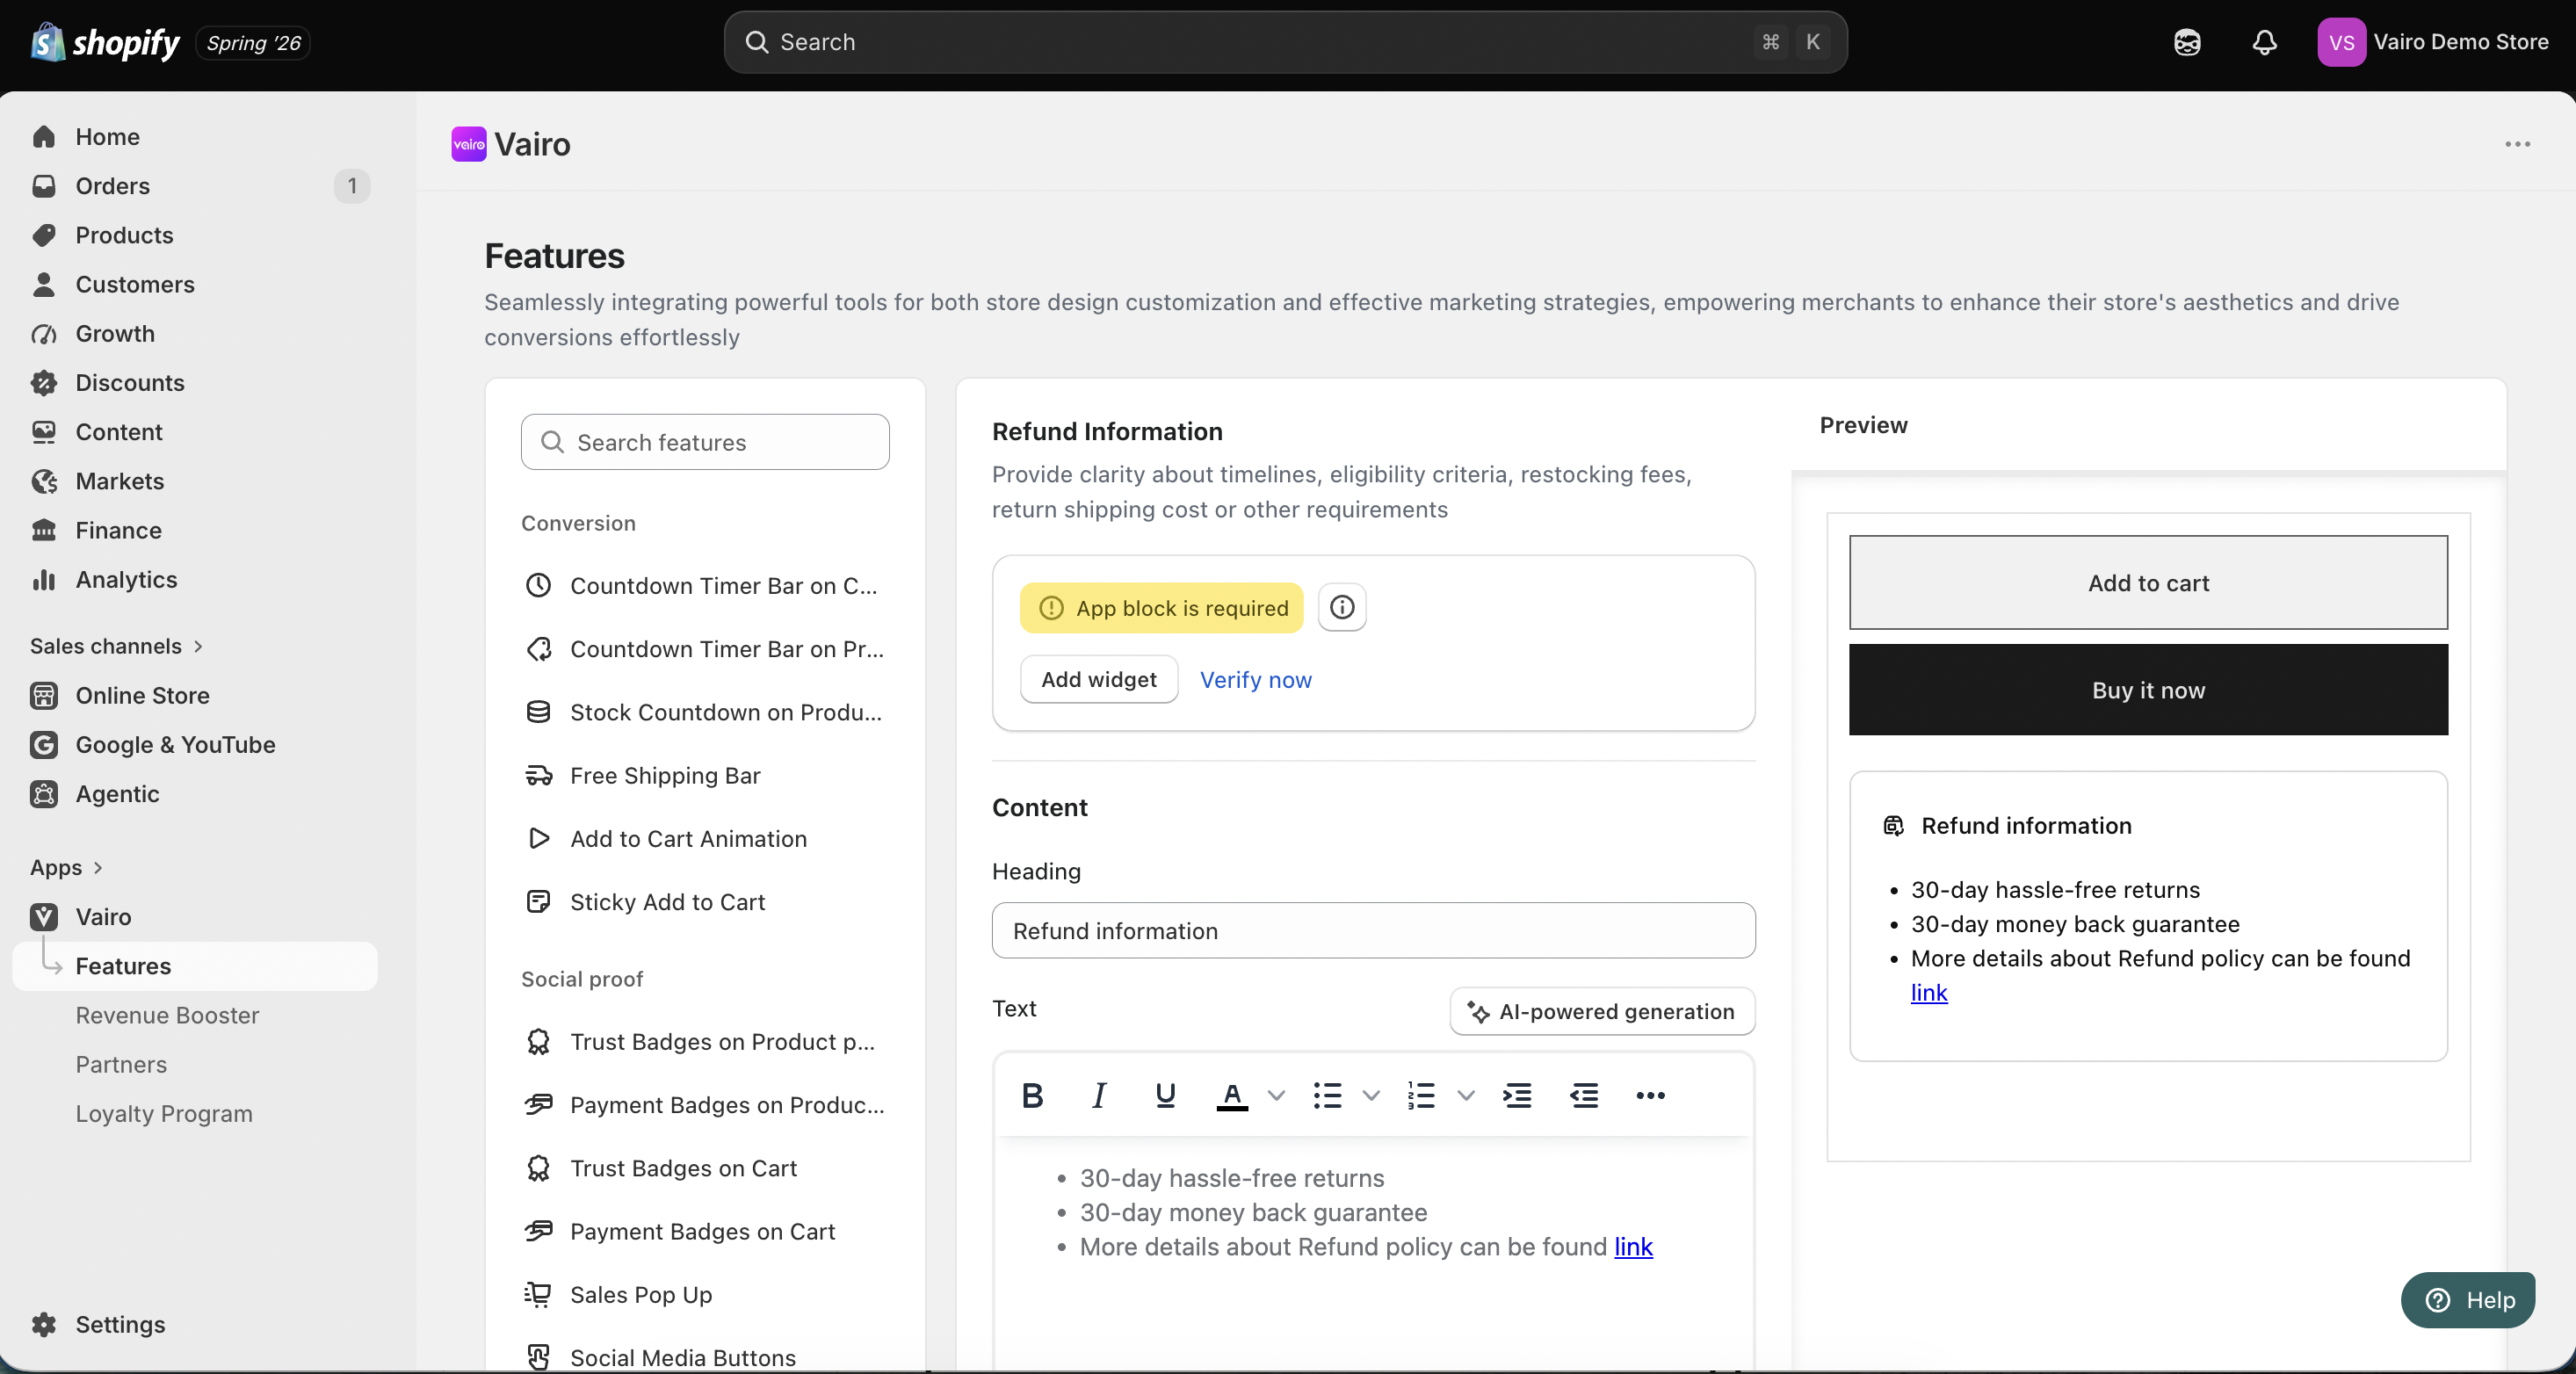Open Analytics in sidebar

click(195, 579)
